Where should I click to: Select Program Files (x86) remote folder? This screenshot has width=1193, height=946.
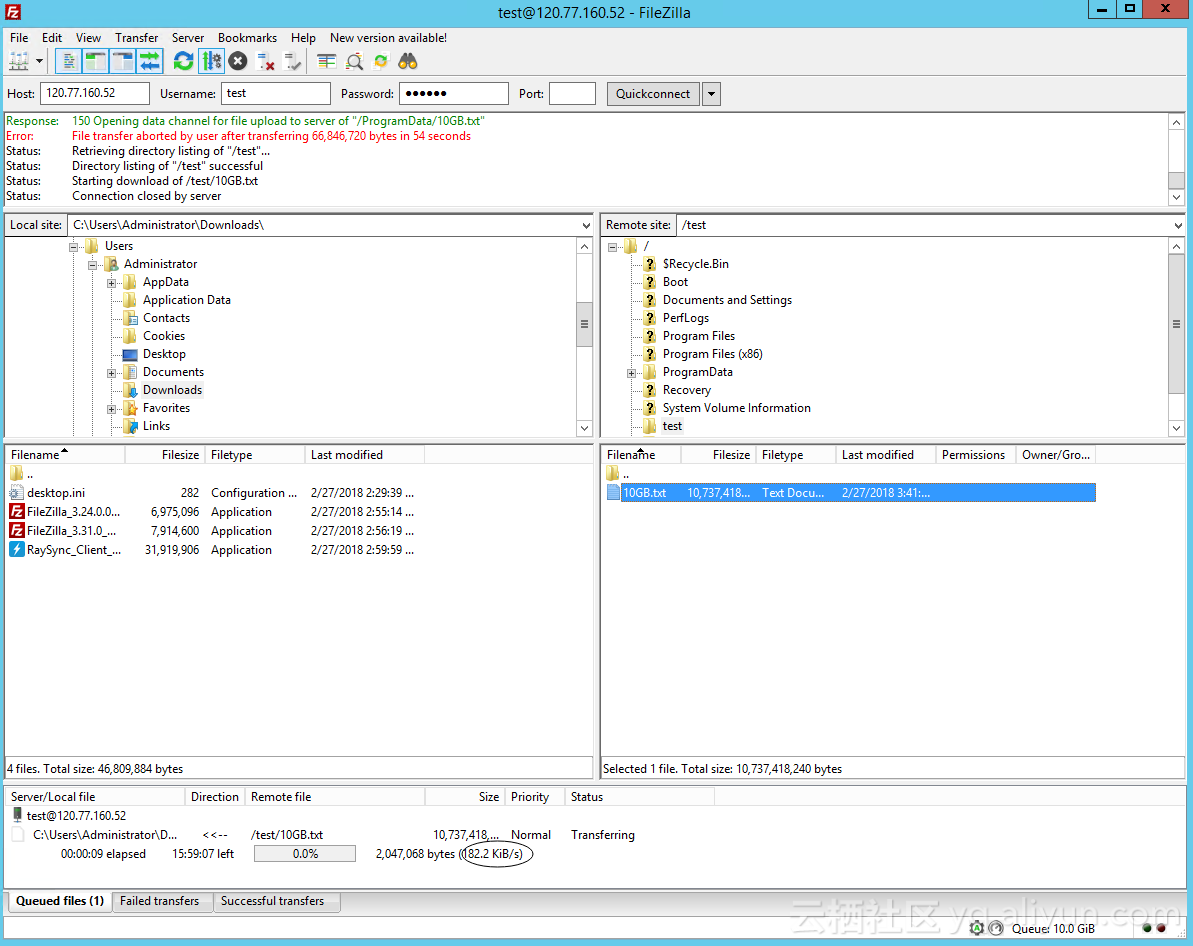712,354
